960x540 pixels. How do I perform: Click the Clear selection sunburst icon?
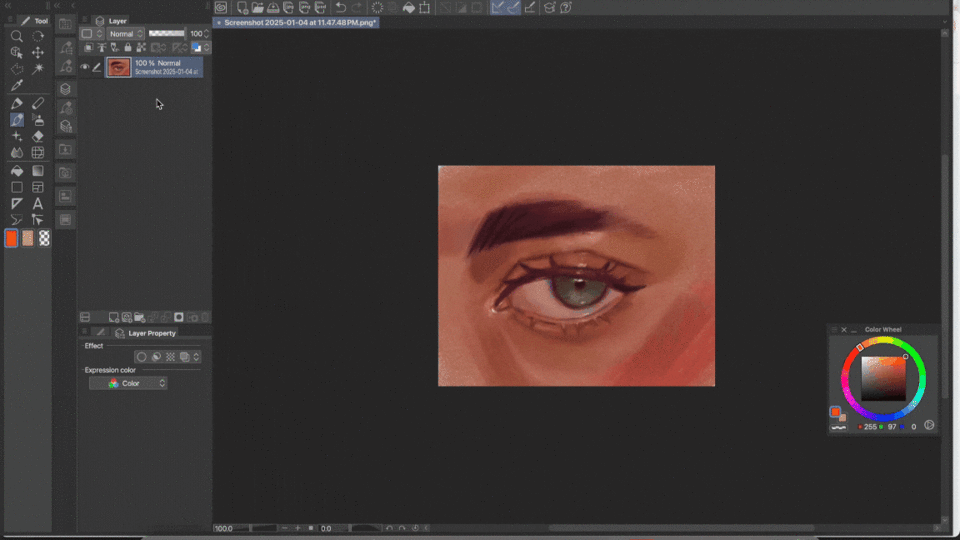coord(377,7)
